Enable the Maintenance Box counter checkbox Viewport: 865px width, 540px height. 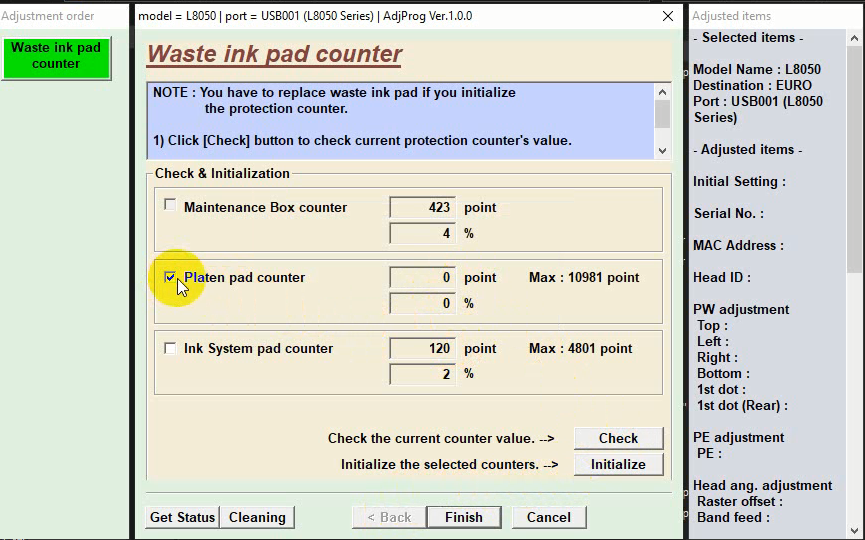pos(170,206)
